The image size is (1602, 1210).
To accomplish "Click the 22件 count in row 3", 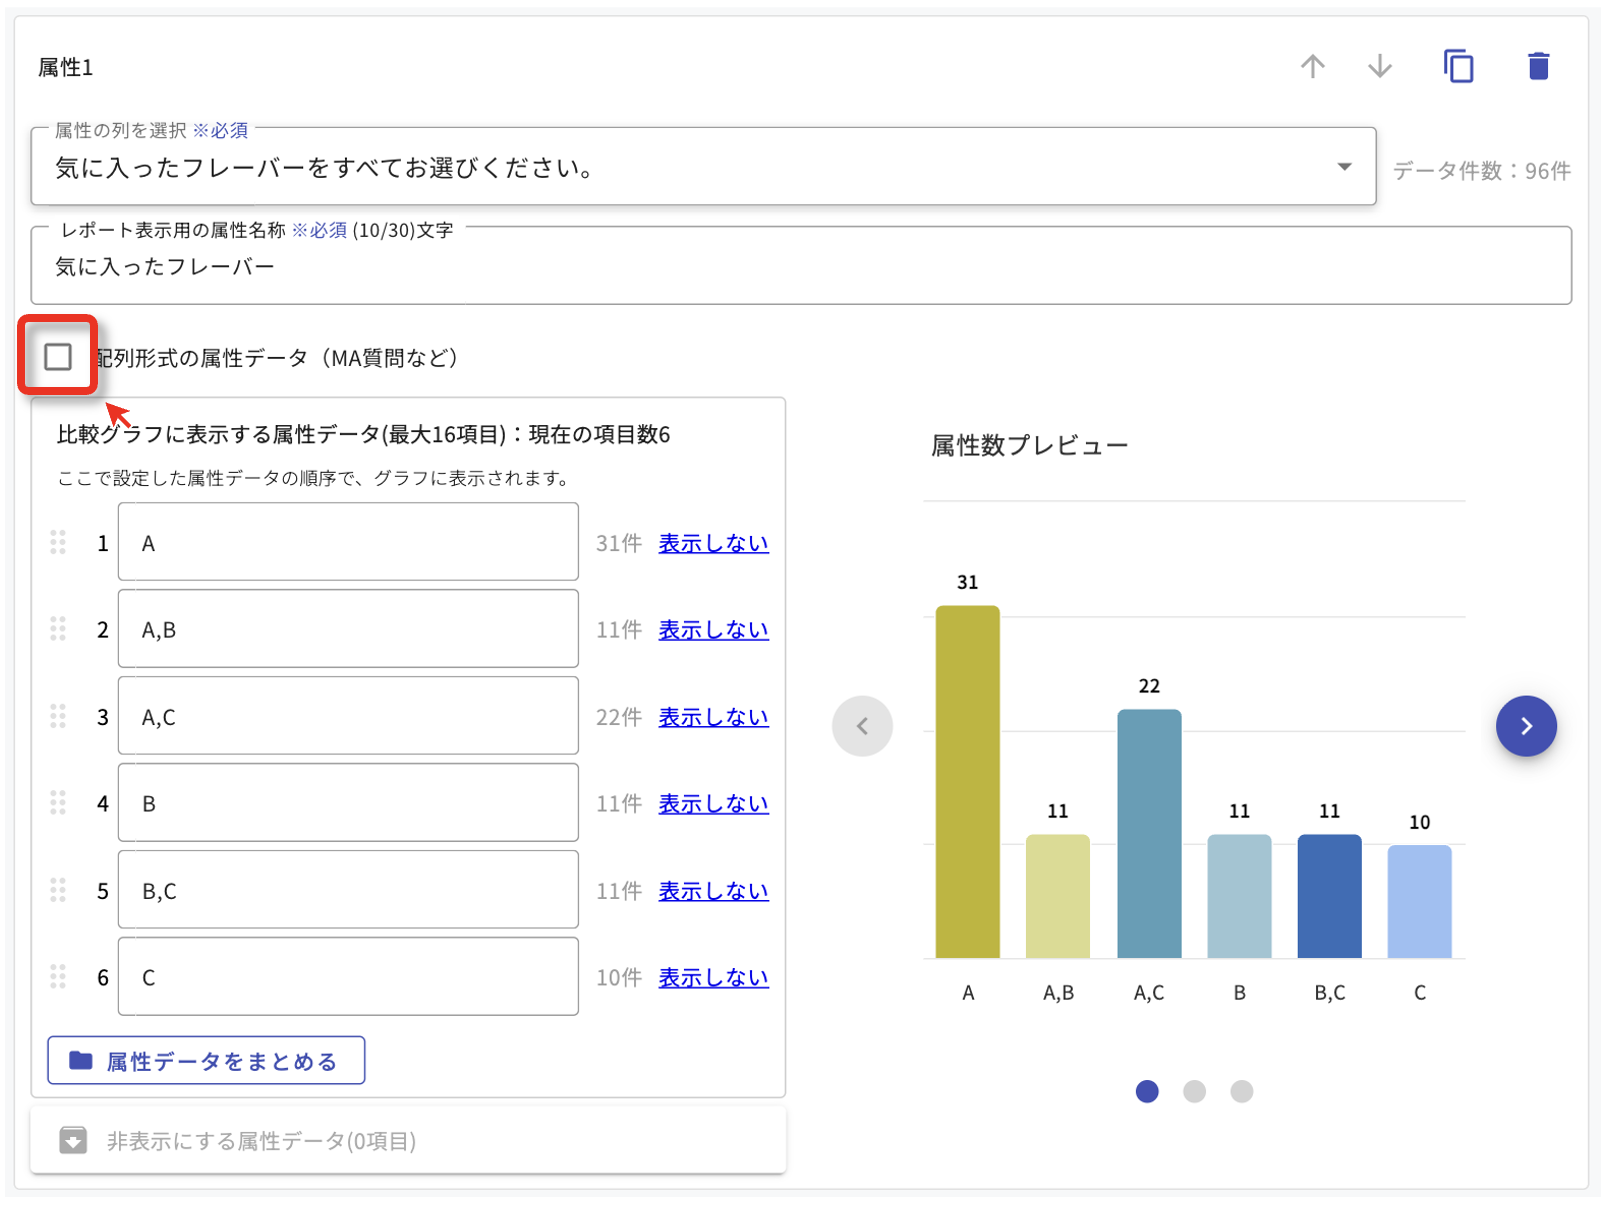I will click(x=619, y=717).
